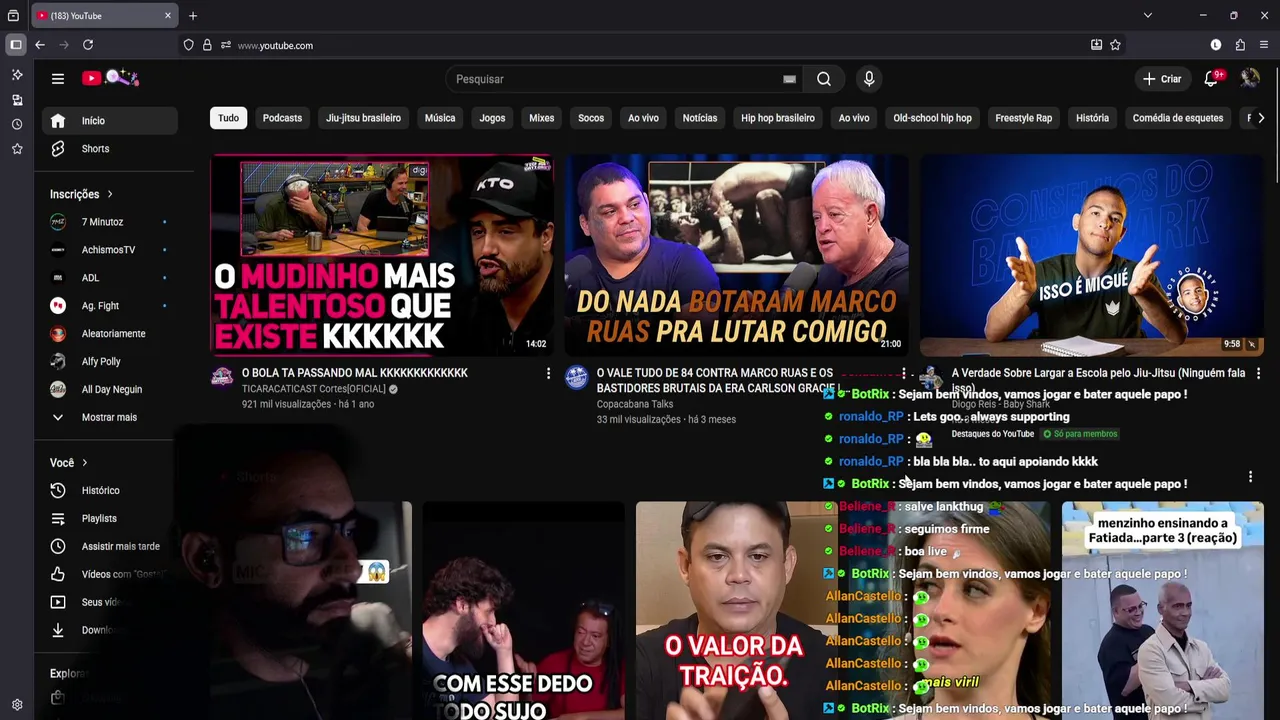Go to Início in sidebar
Viewport: 1280px width, 720px height.
(110, 121)
